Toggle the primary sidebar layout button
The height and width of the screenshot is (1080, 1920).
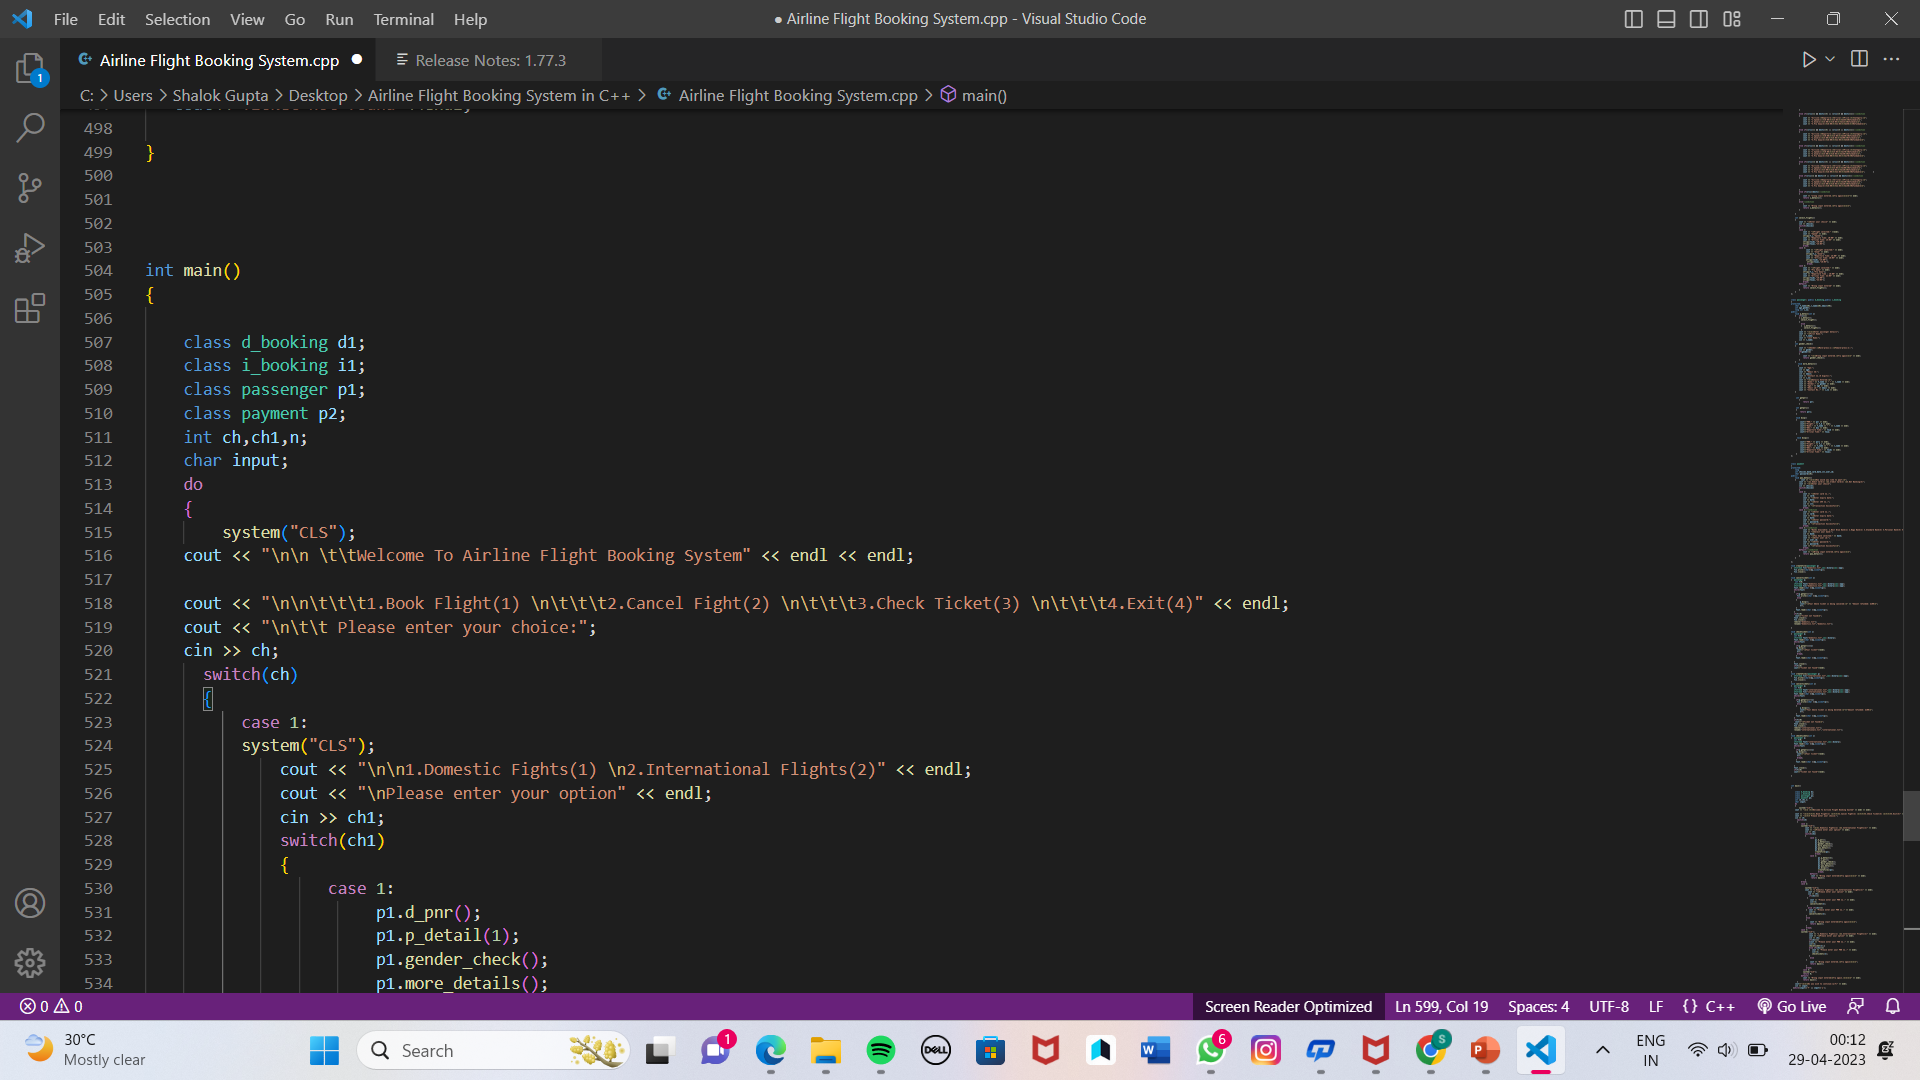click(1633, 19)
